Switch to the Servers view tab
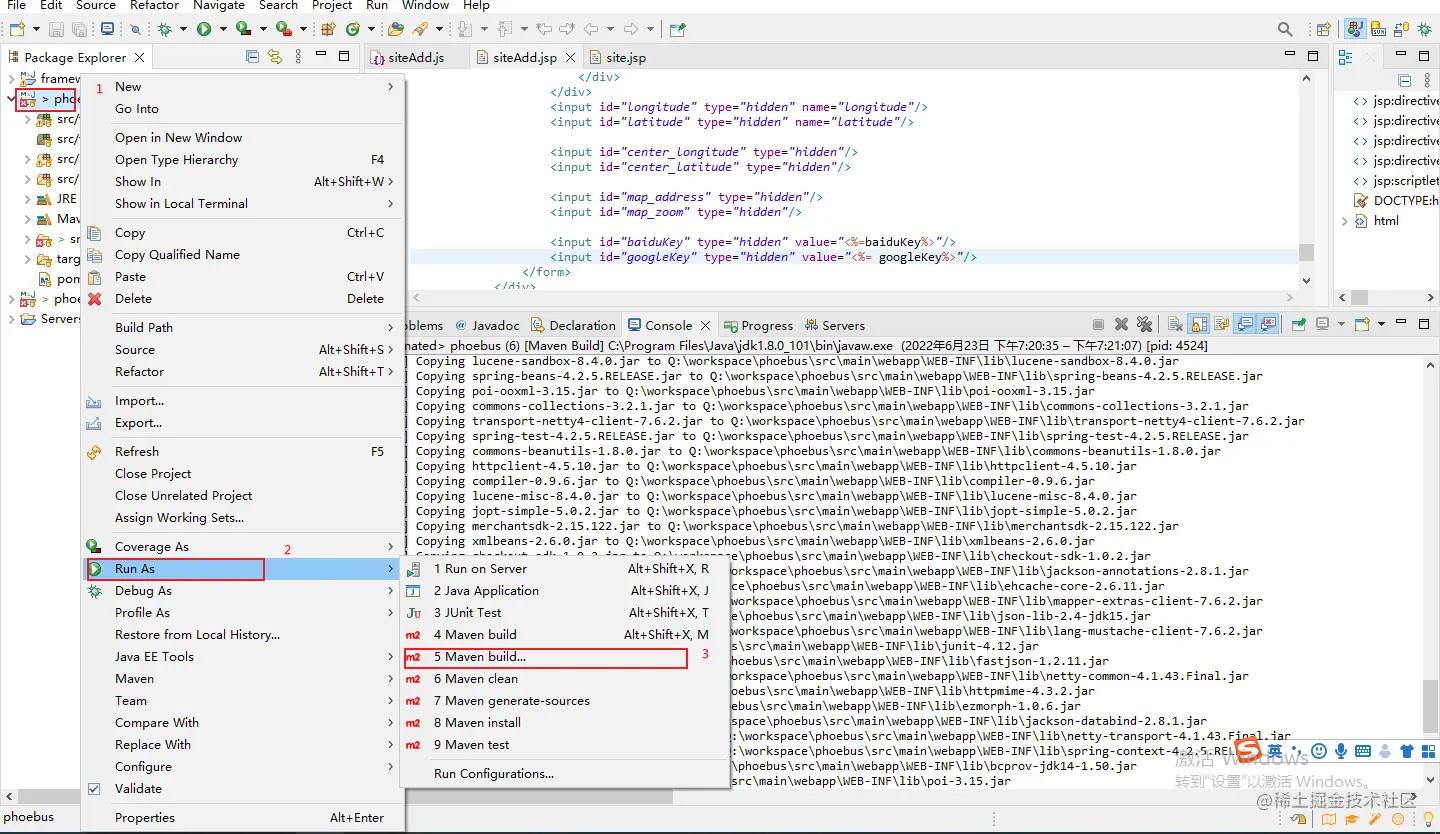Image resolution: width=1440 pixels, height=834 pixels. 834,325
